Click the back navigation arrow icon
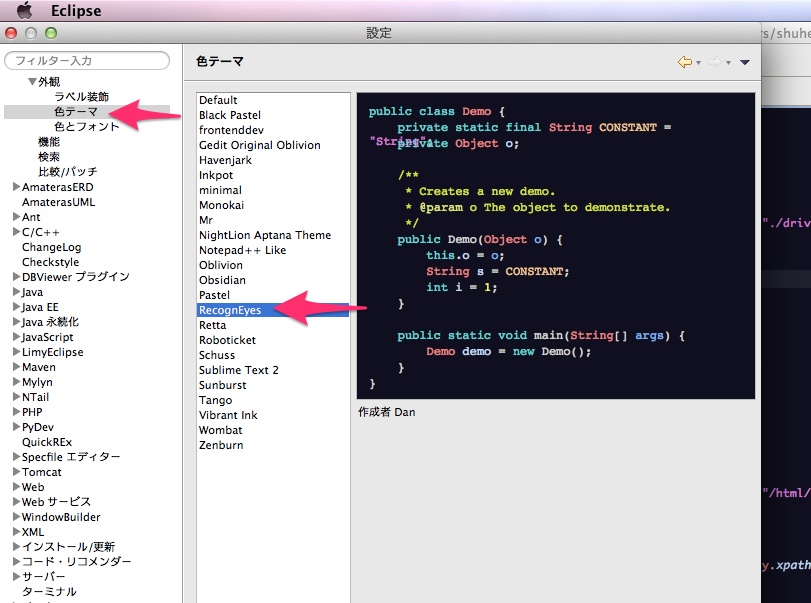 click(x=685, y=62)
